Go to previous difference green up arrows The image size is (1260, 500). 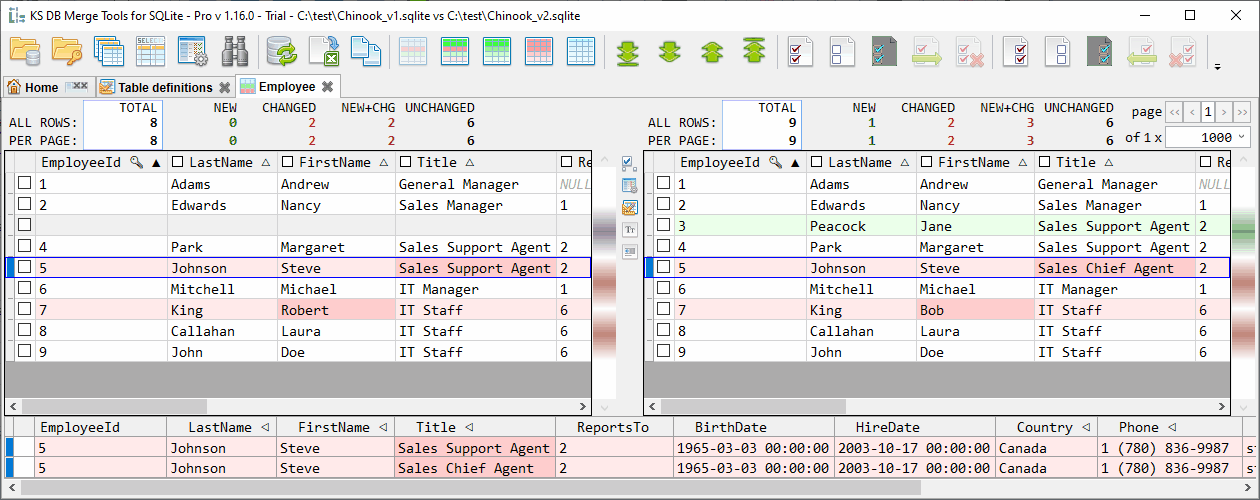click(x=712, y=51)
